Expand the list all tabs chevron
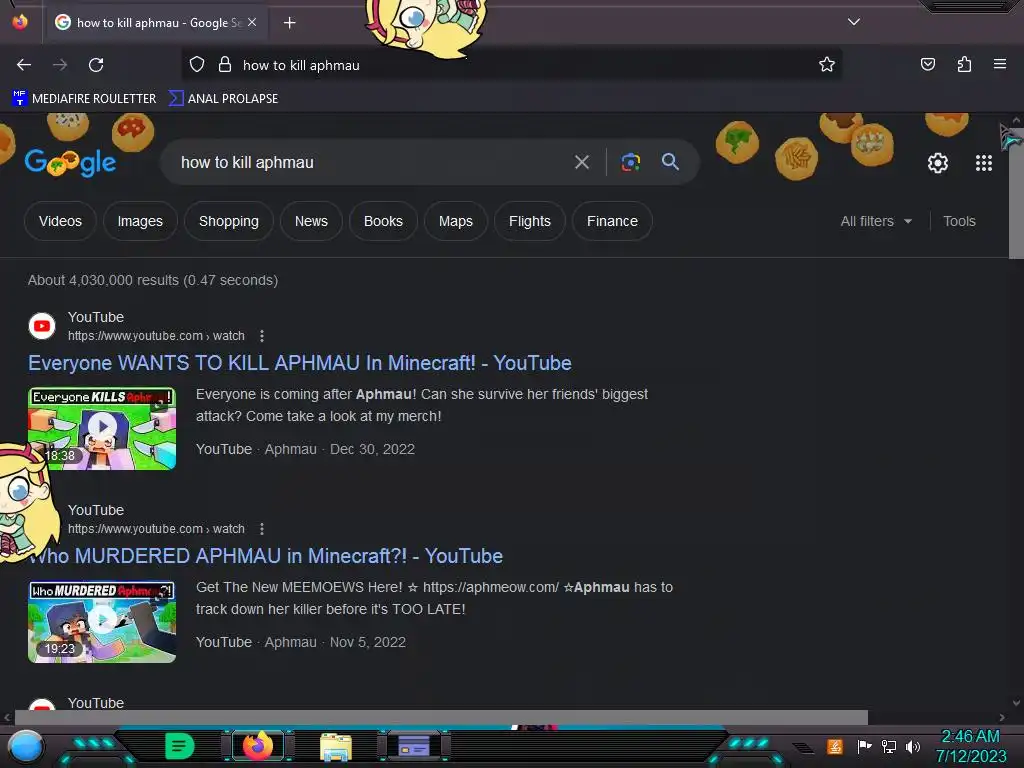Image resolution: width=1024 pixels, height=768 pixels. tap(854, 22)
